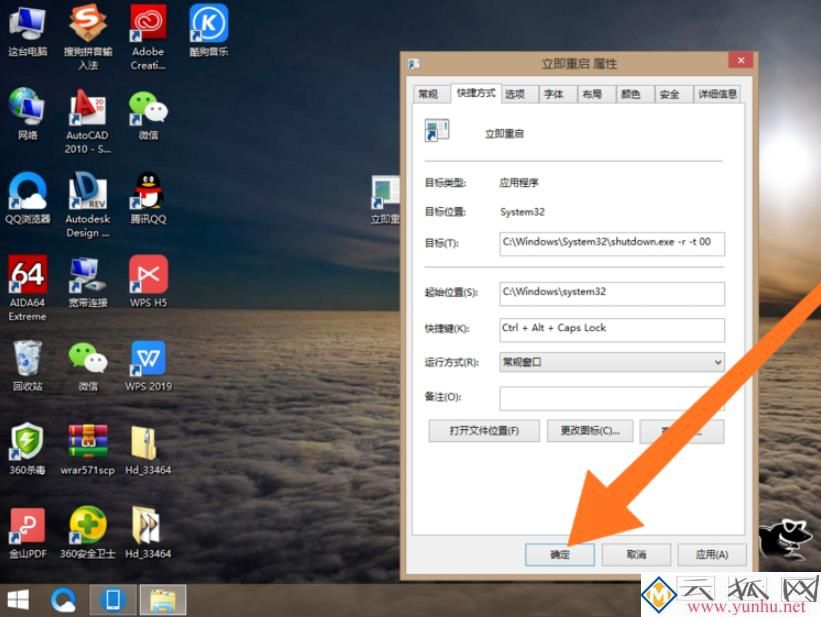Viewport: 821px width, 617px height.
Task: Open AIDA64 Extreme desktop icon
Action: (x=27, y=275)
